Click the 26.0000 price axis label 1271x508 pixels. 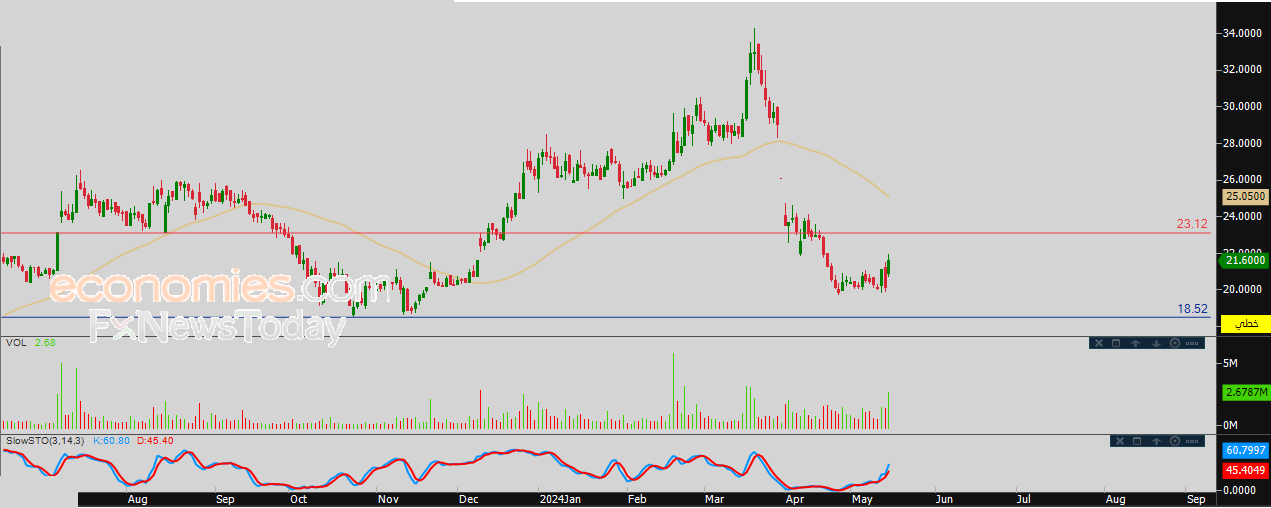(1241, 179)
